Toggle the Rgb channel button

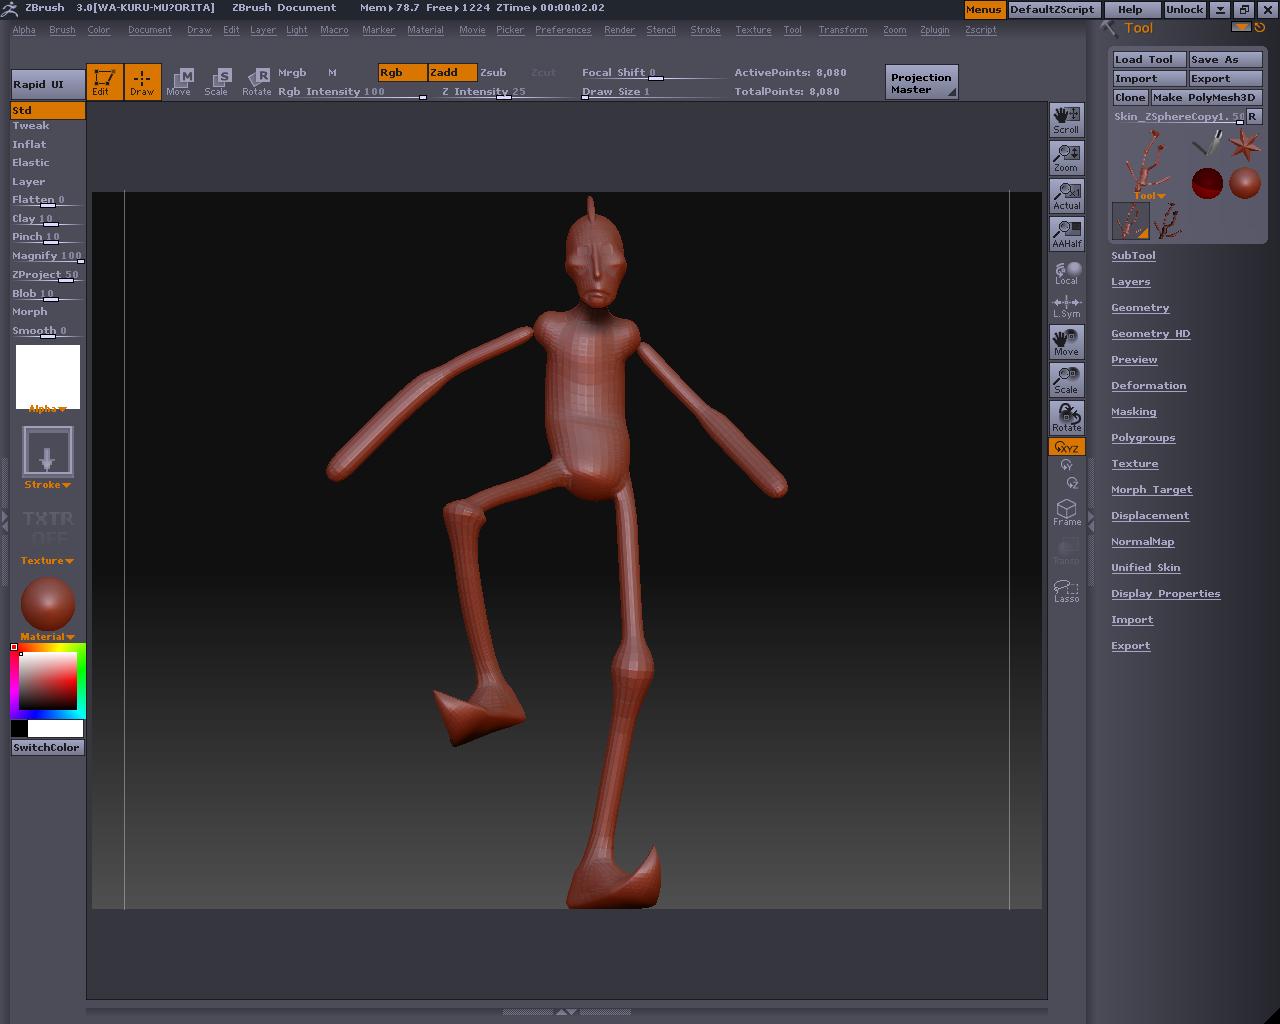[402, 72]
